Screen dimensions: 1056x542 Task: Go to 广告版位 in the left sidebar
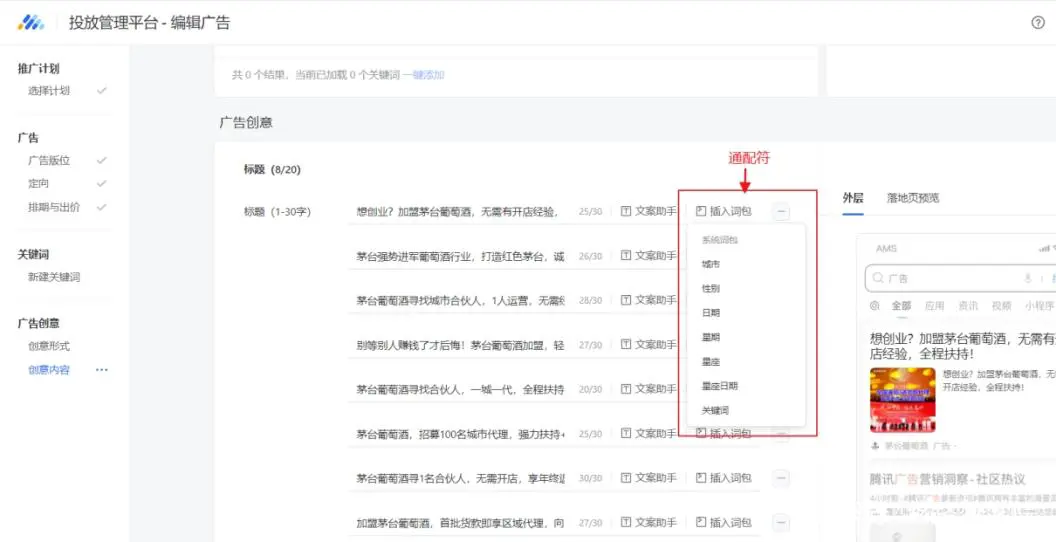49,160
